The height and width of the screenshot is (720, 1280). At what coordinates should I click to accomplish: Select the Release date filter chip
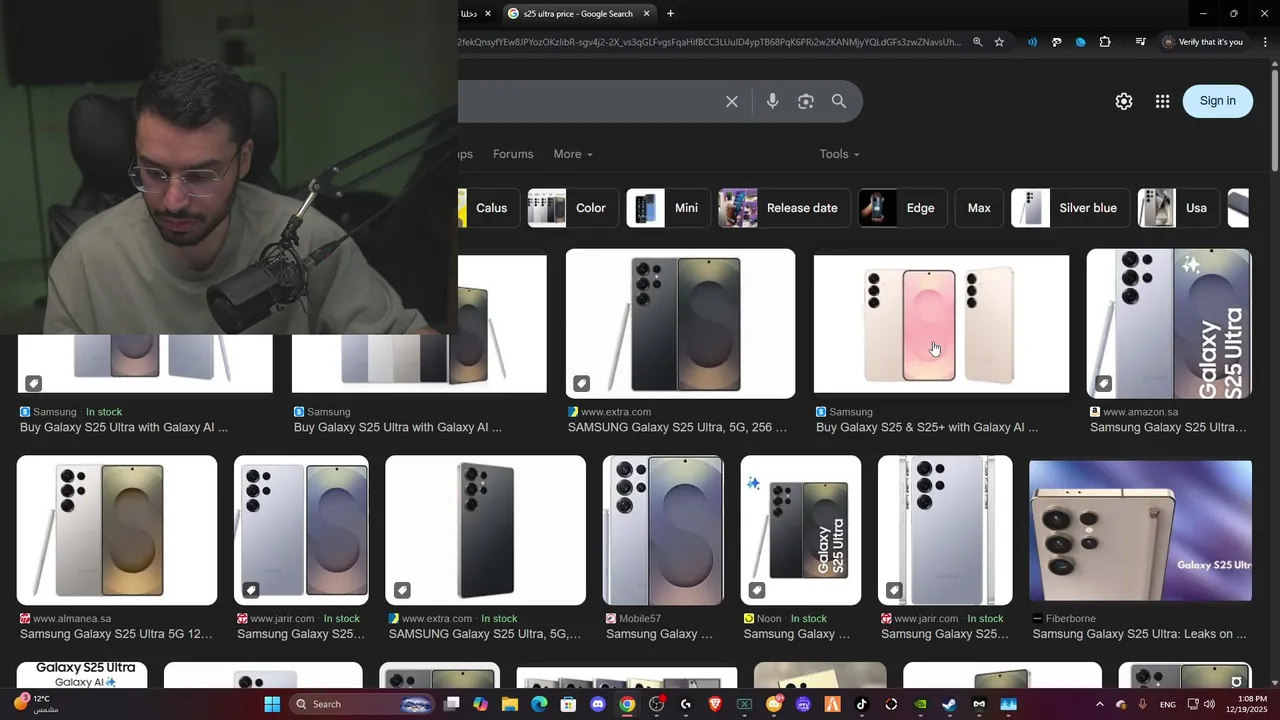point(784,208)
